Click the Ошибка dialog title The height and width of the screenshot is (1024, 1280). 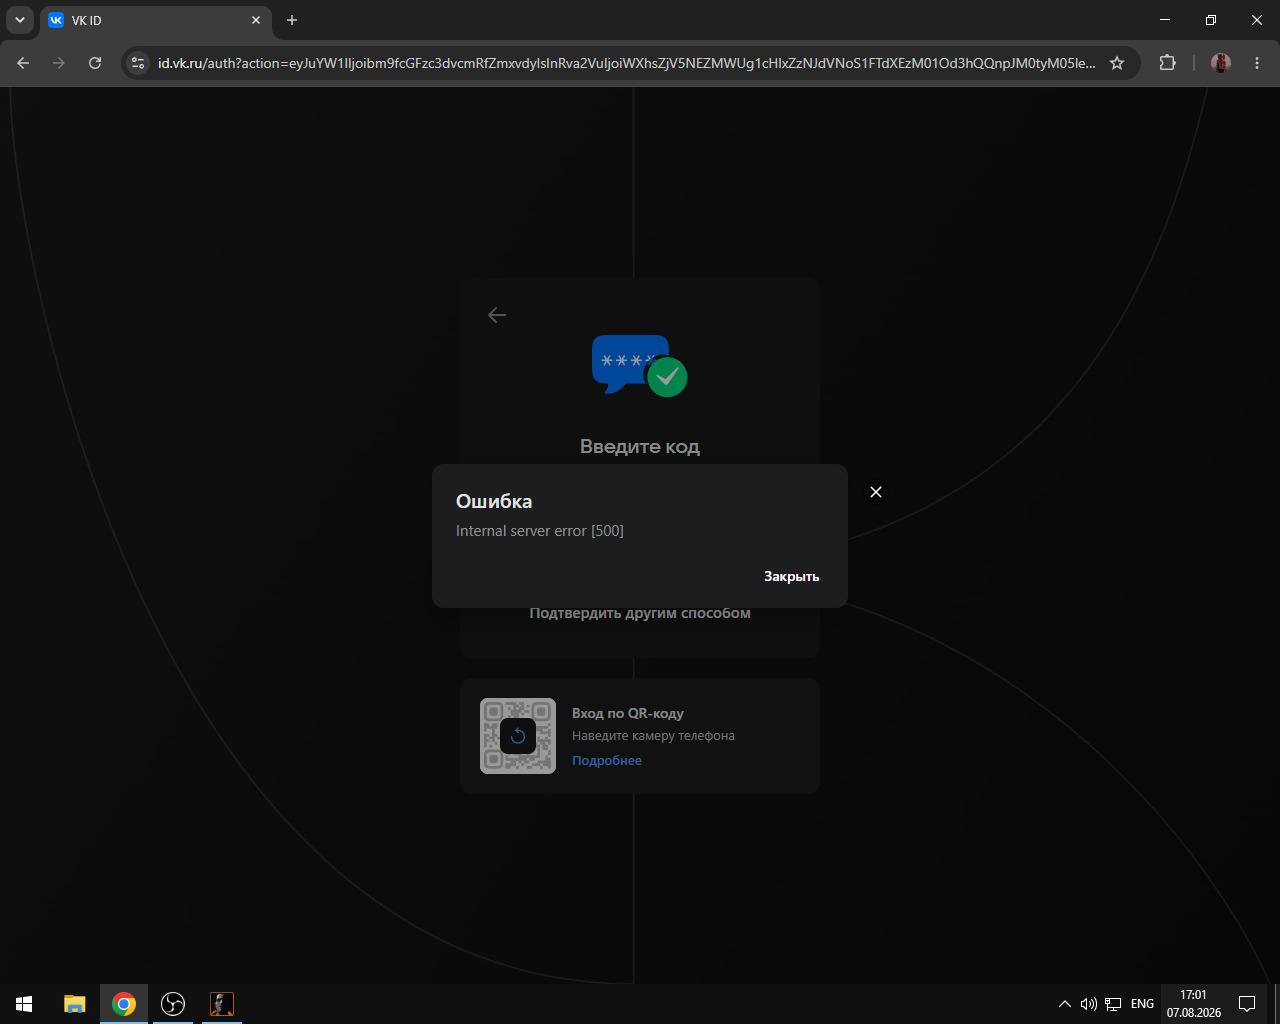(x=494, y=501)
